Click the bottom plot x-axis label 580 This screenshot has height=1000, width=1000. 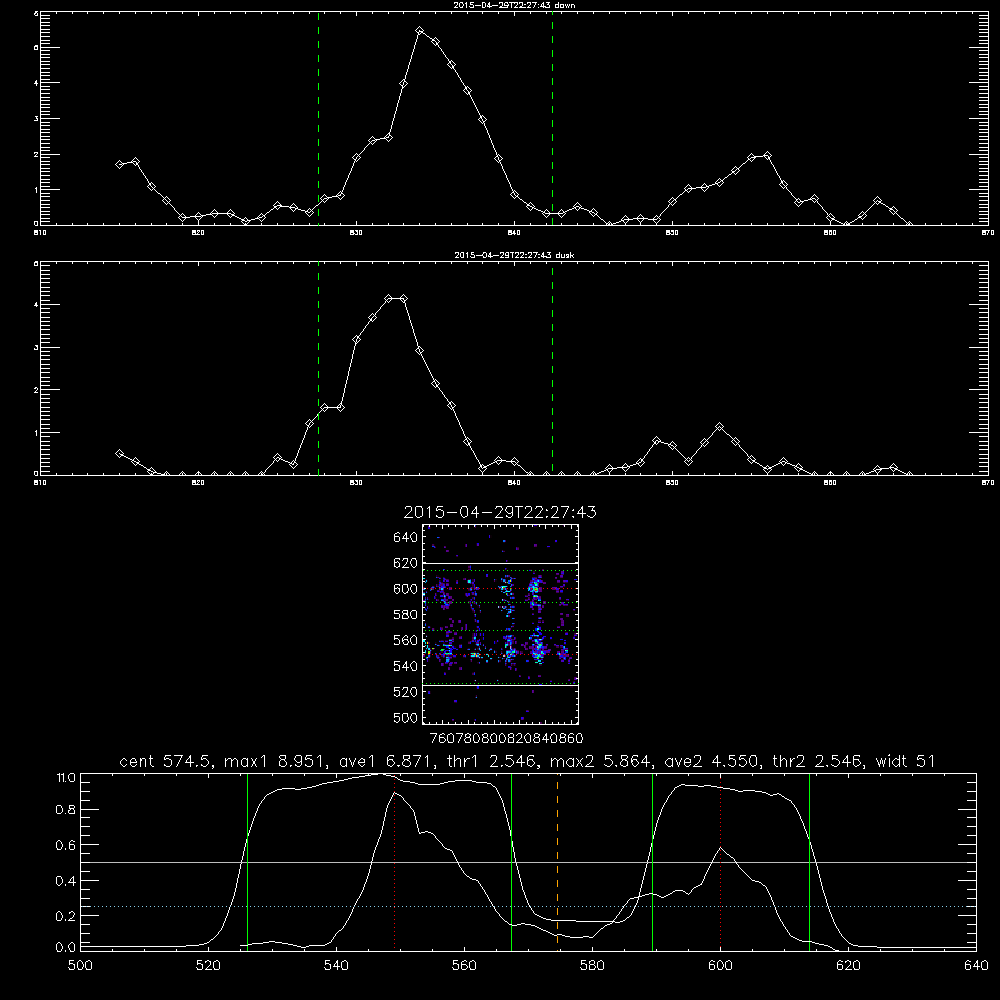click(x=592, y=966)
